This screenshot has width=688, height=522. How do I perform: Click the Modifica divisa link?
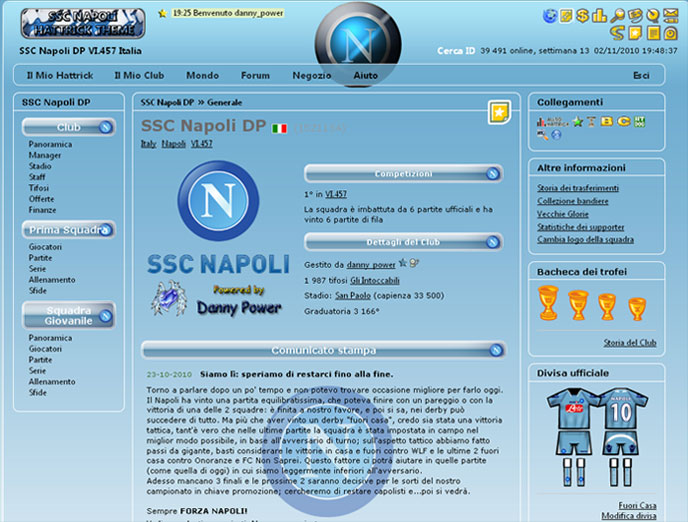(x=629, y=516)
